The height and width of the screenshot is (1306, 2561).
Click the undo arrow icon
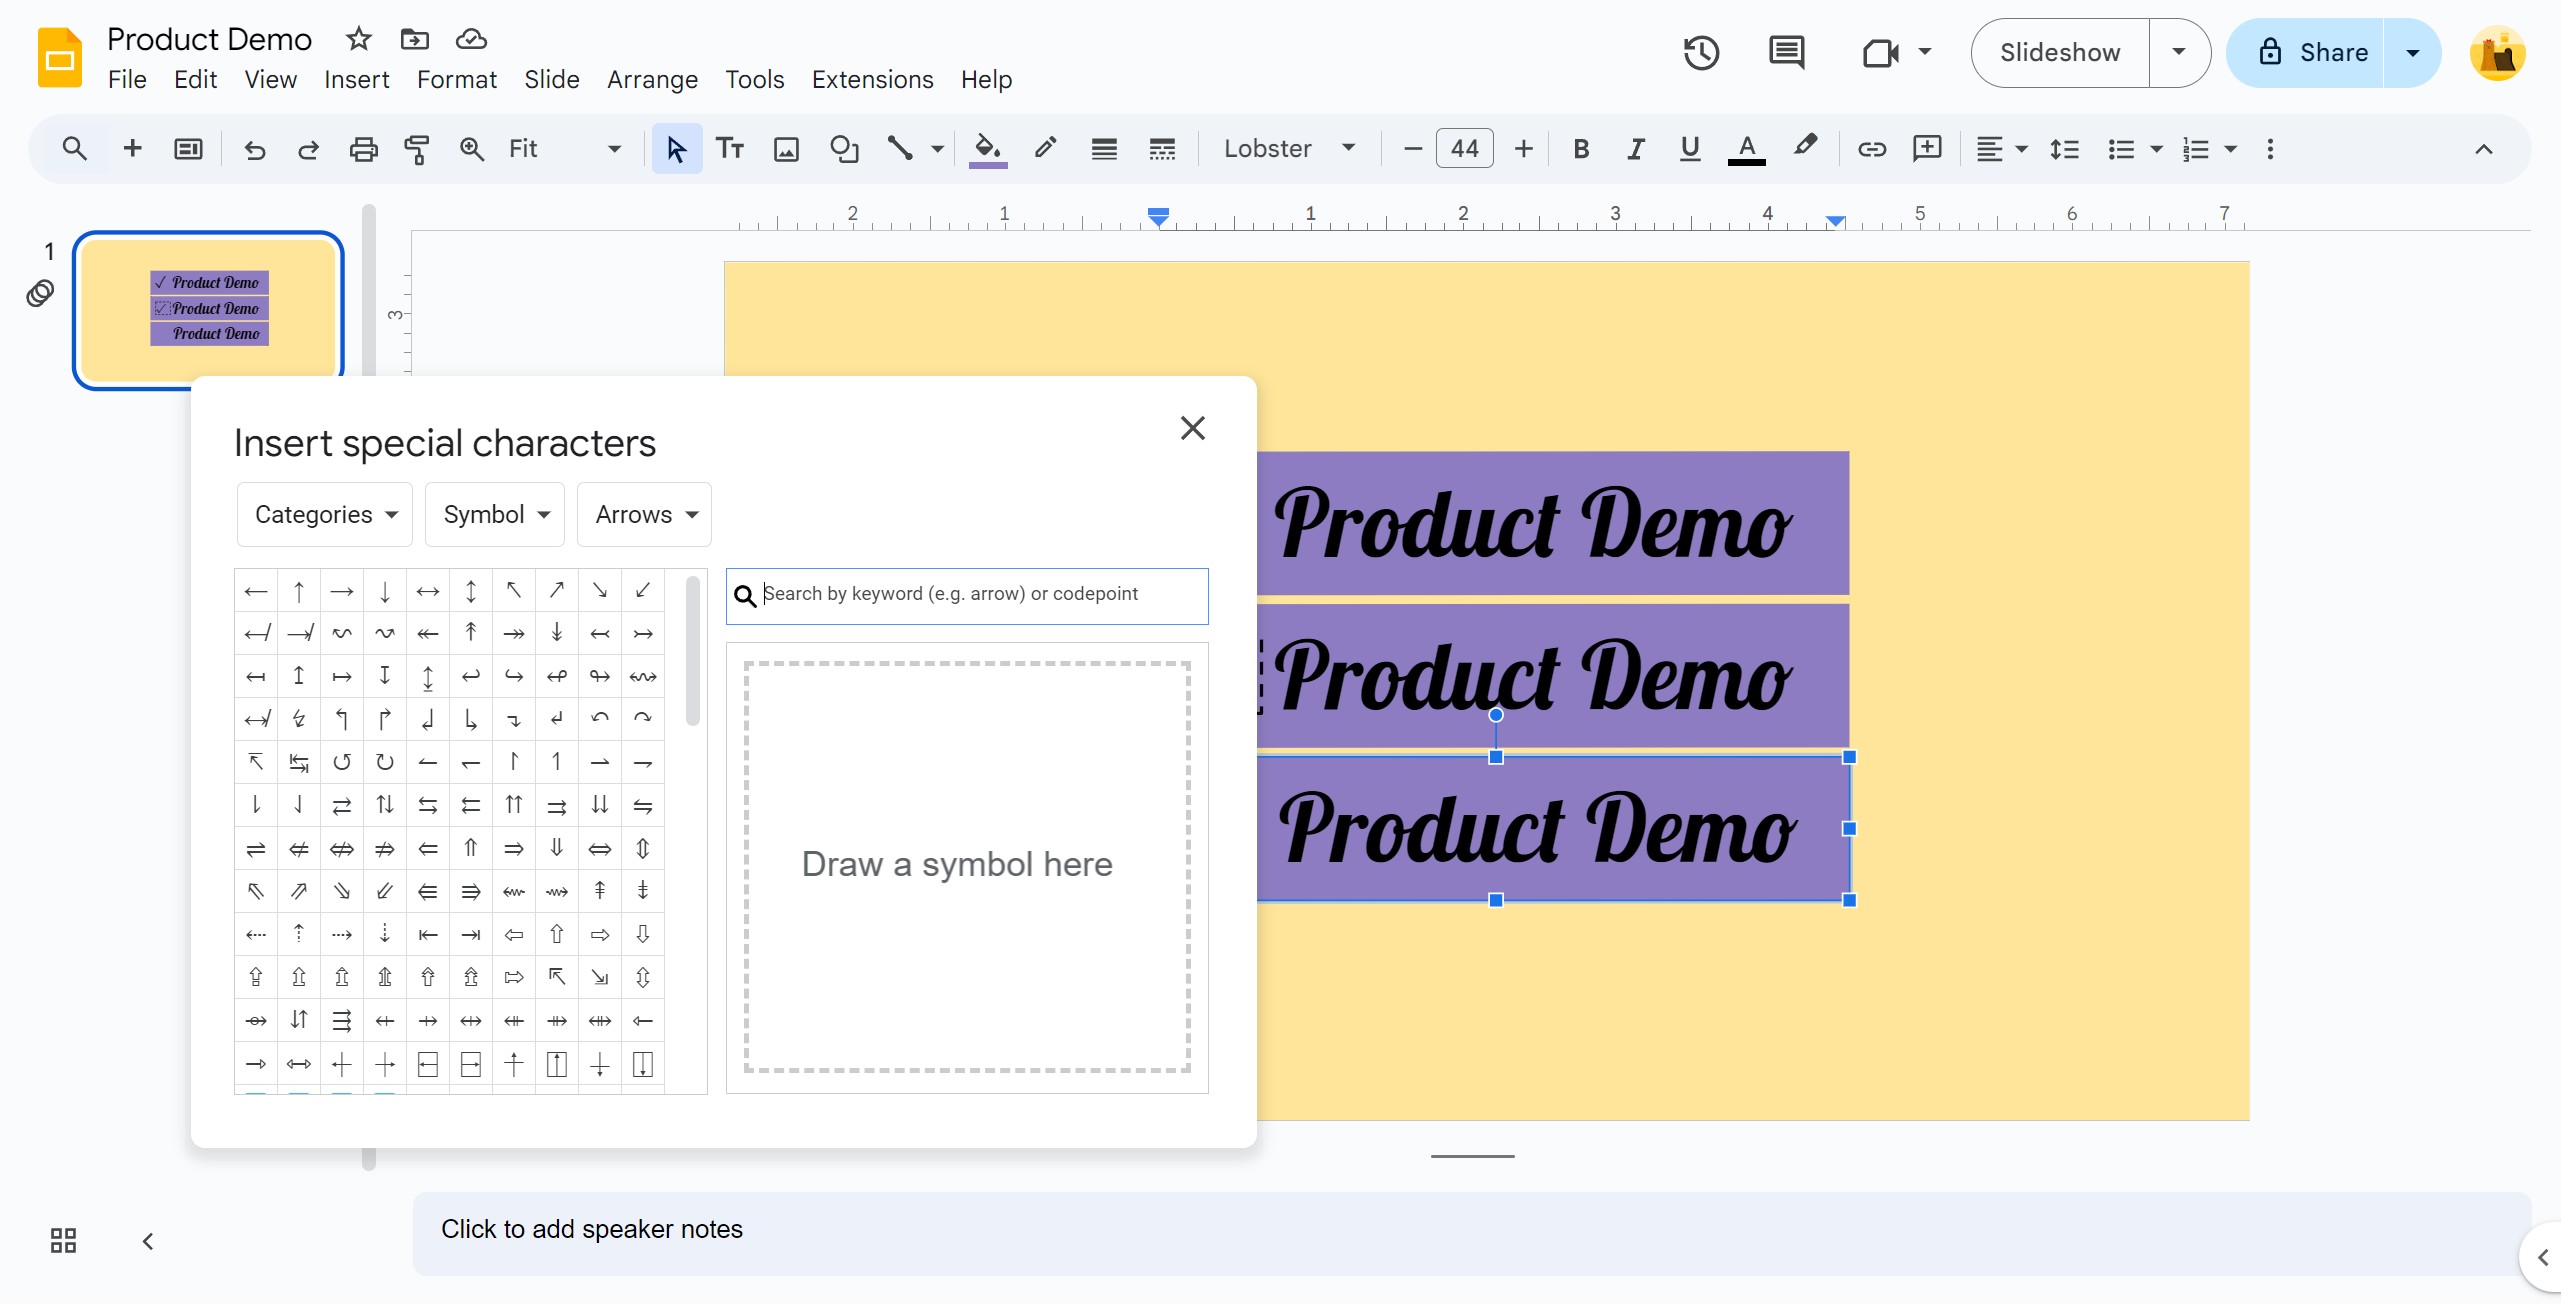pyautogui.click(x=255, y=149)
